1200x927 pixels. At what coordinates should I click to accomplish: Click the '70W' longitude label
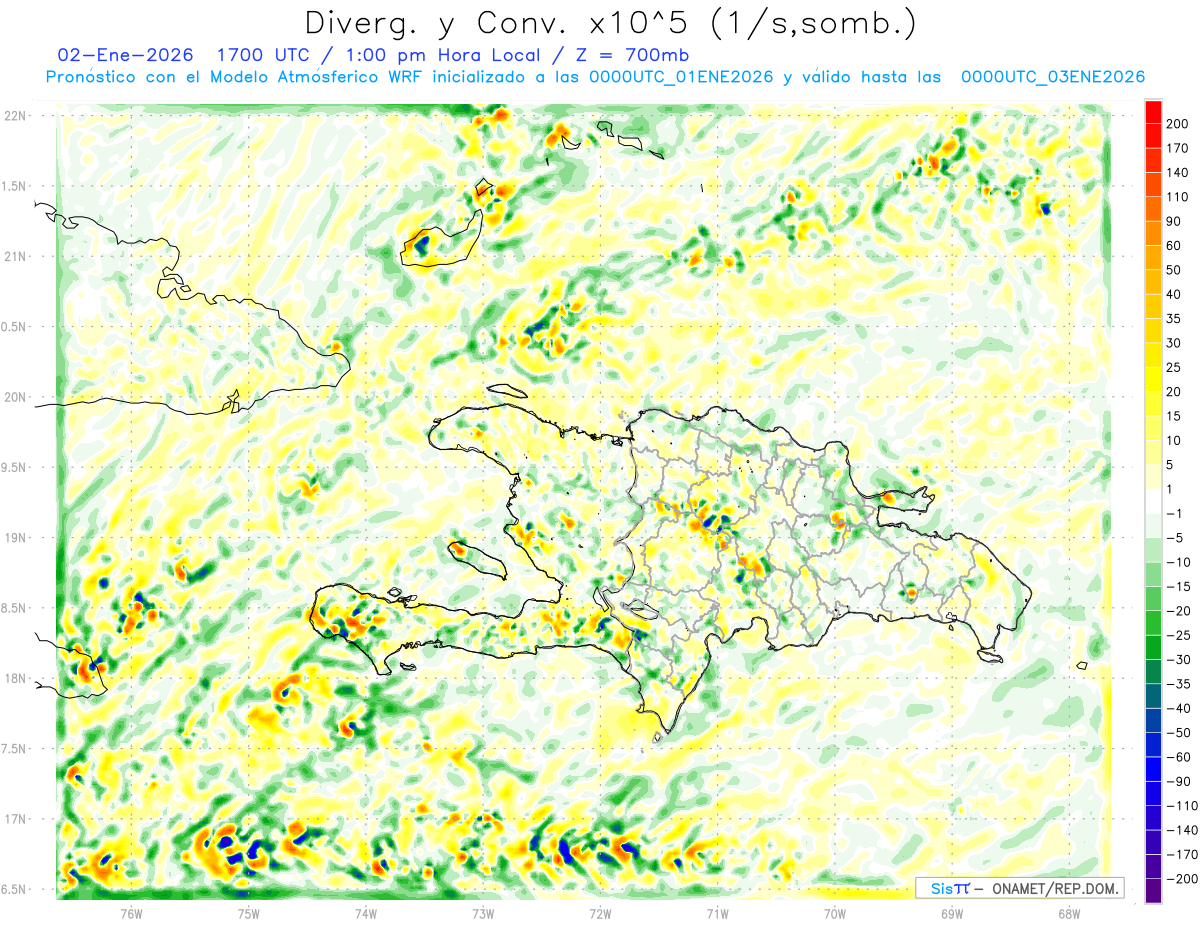tap(835, 913)
